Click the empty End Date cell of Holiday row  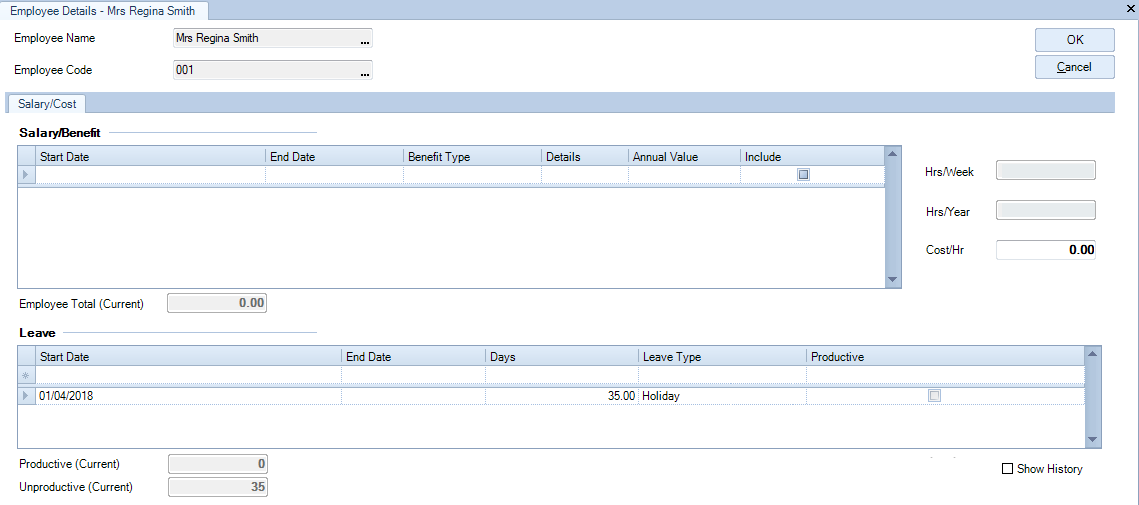point(413,396)
